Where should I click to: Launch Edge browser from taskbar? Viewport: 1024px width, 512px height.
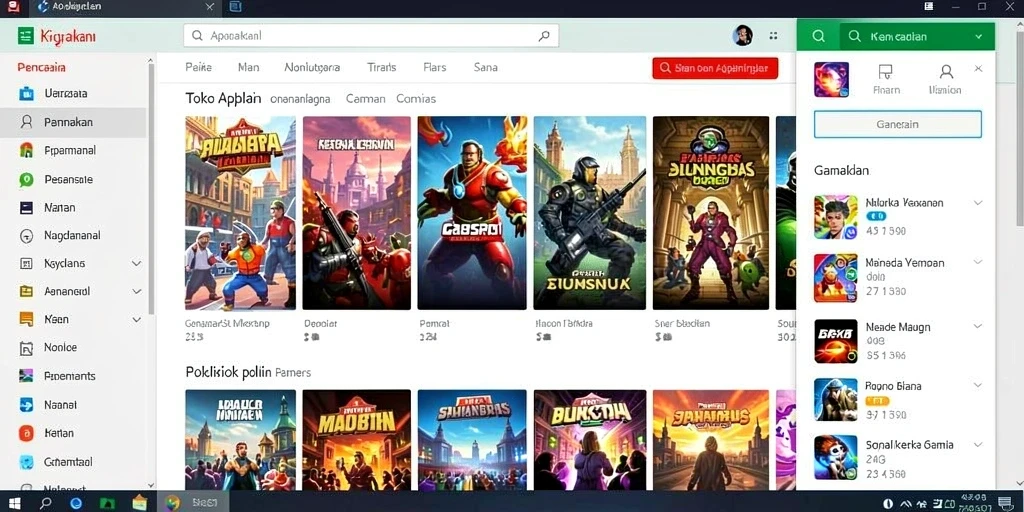click(x=76, y=503)
